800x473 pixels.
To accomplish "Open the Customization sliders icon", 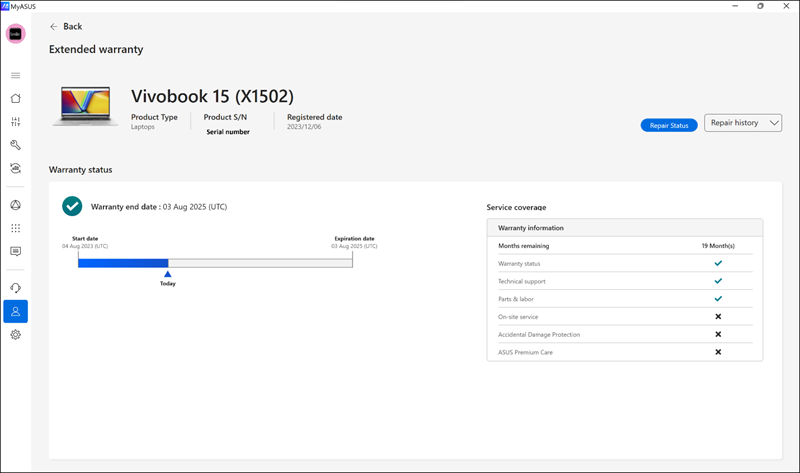I will (15, 121).
